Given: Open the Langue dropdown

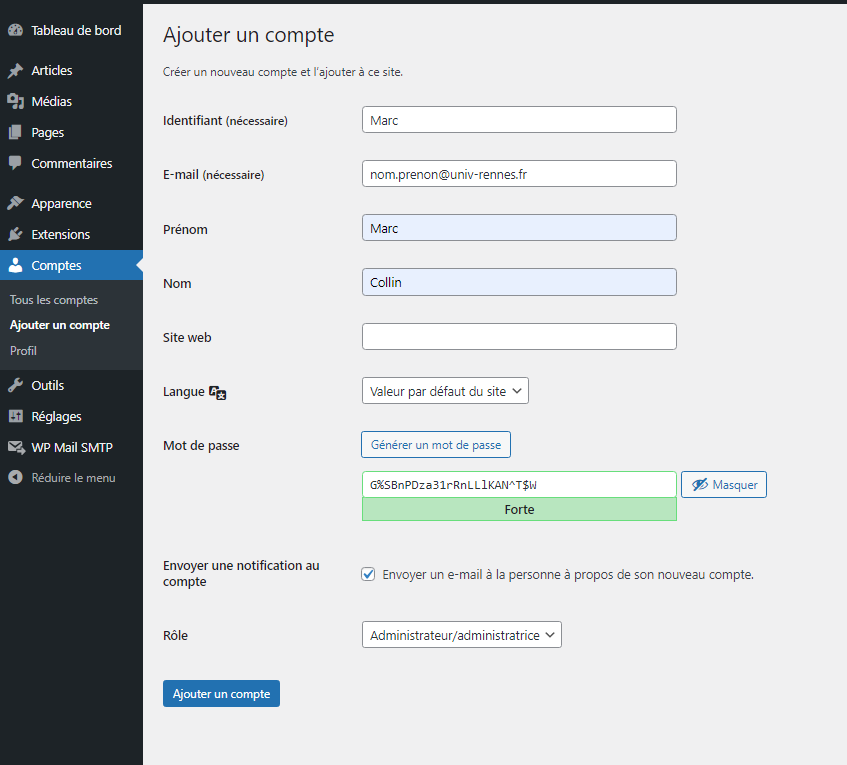Looking at the screenshot, I should pyautogui.click(x=445, y=391).
